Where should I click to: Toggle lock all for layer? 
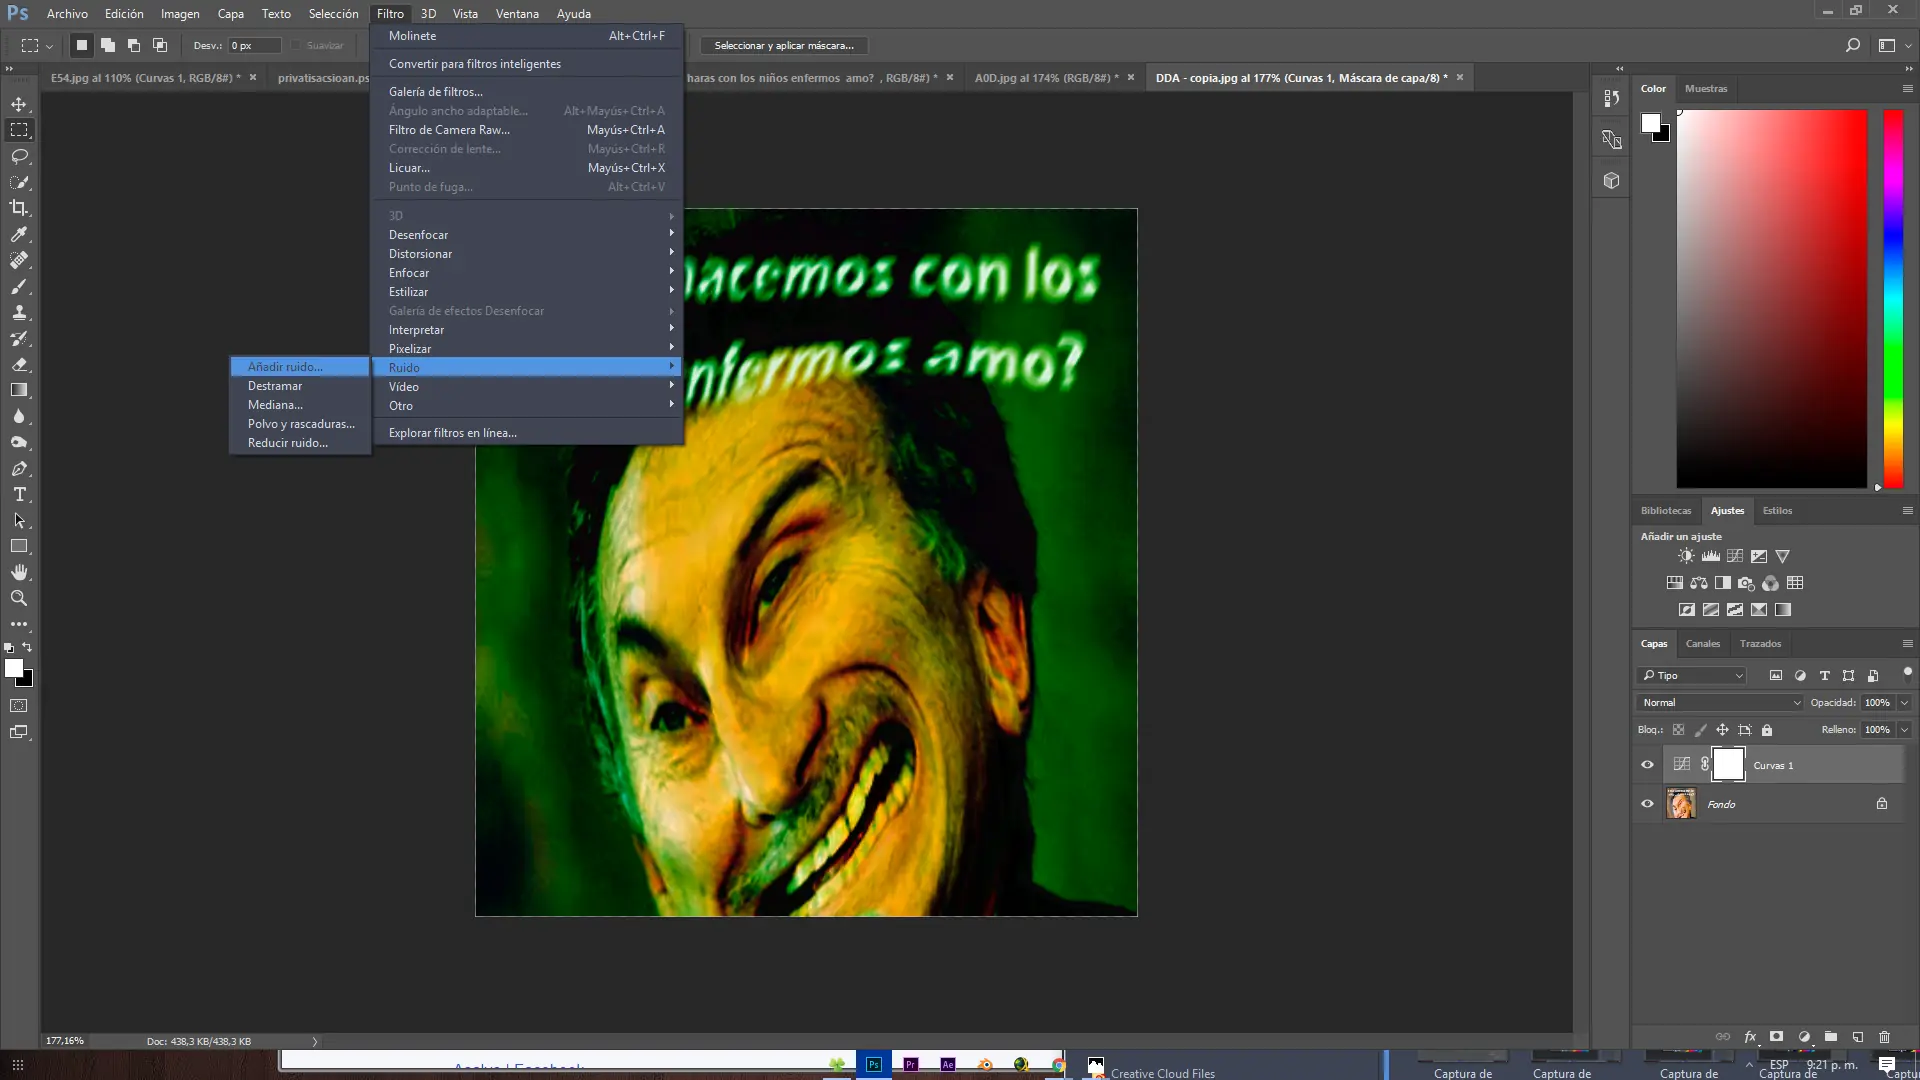(x=1767, y=730)
